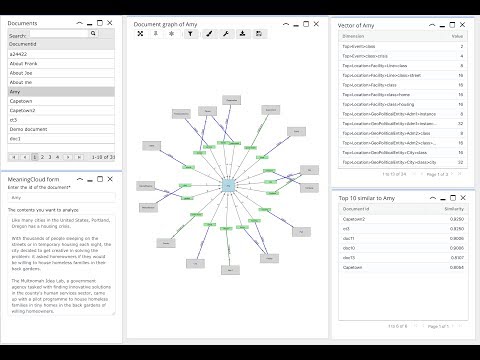
Task: Select page 4 in Documents pager
Action: pyautogui.click(x=57, y=157)
